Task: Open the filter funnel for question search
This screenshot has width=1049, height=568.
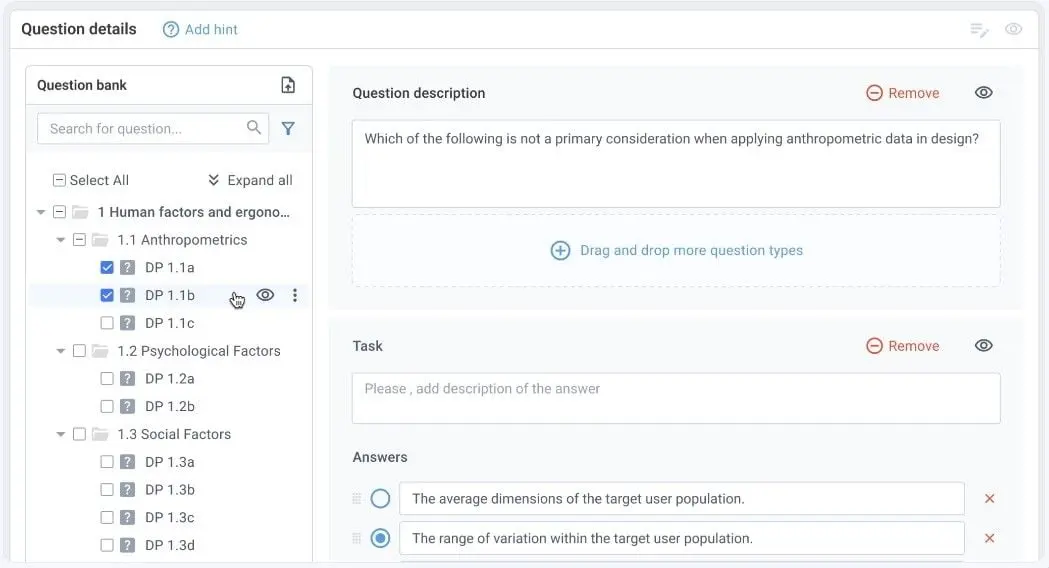Action: [288, 128]
